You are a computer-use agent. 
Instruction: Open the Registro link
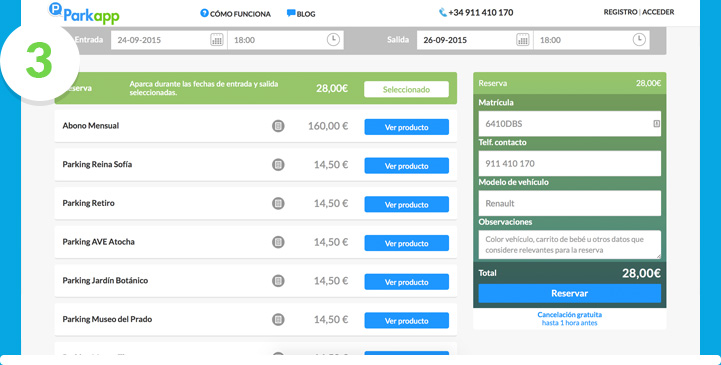tap(620, 12)
